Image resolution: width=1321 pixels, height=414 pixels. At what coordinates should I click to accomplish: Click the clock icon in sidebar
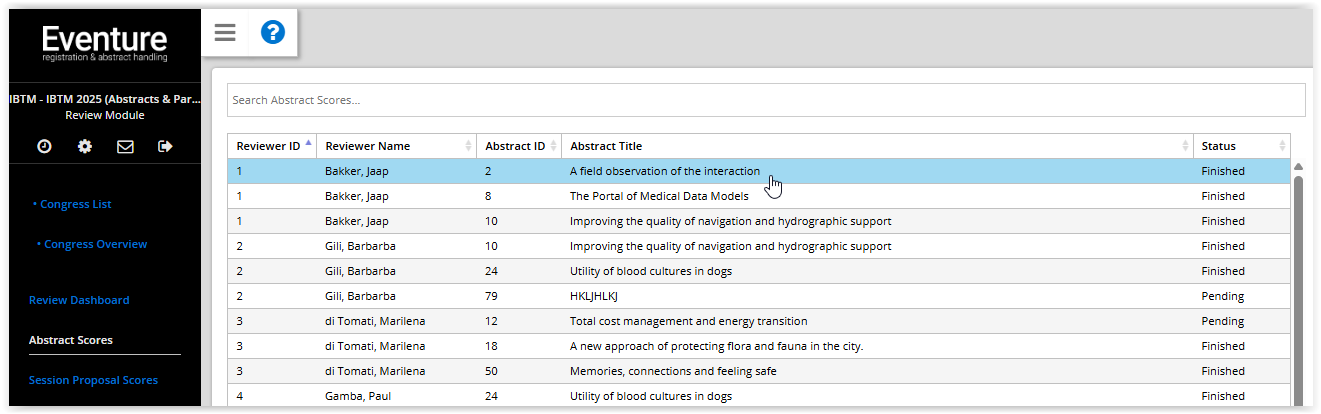44,147
